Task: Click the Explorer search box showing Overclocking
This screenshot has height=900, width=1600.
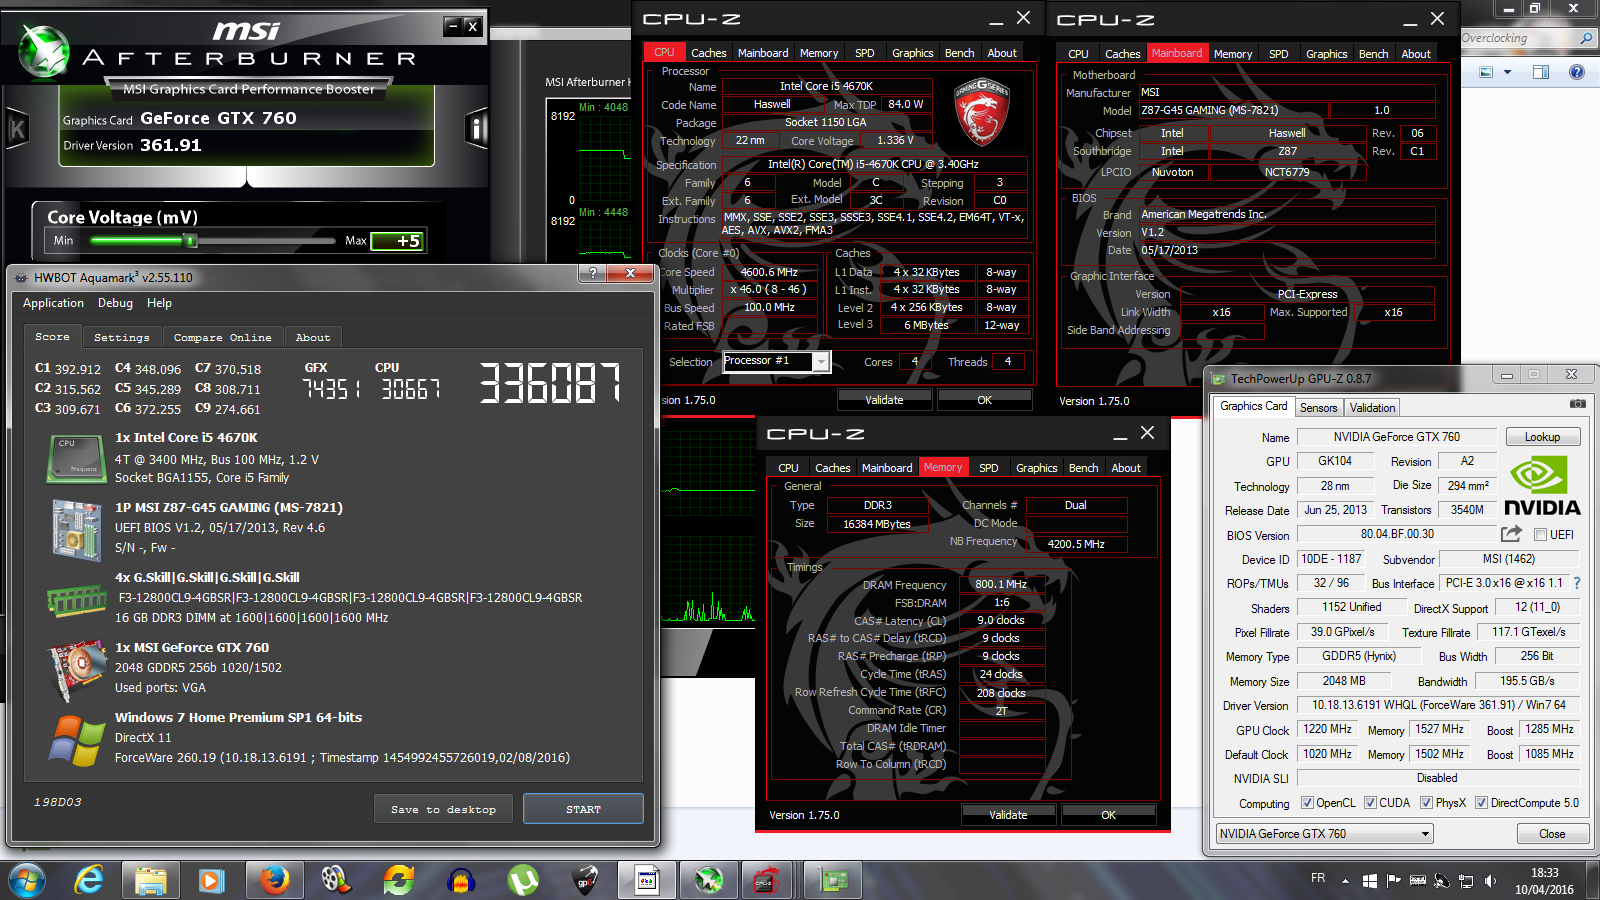Action: coord(1527,38)
